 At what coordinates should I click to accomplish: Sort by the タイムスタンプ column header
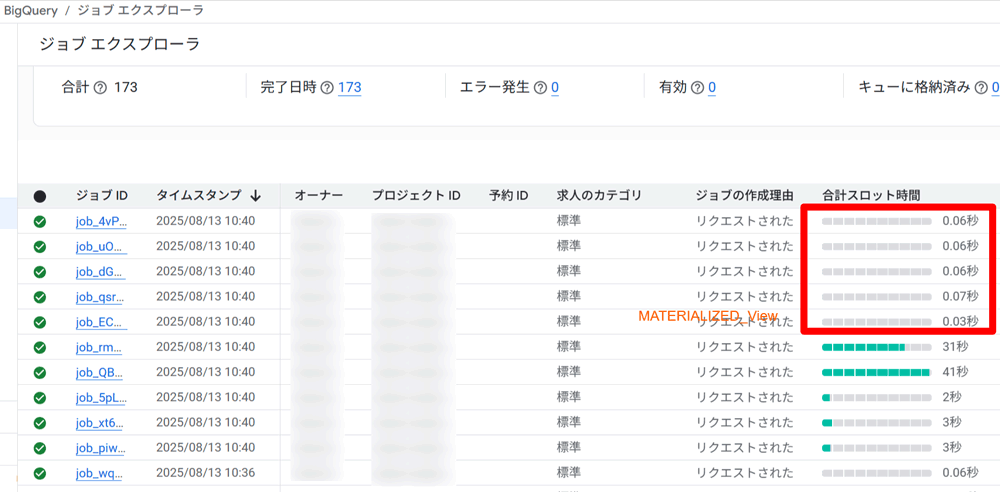199,195
